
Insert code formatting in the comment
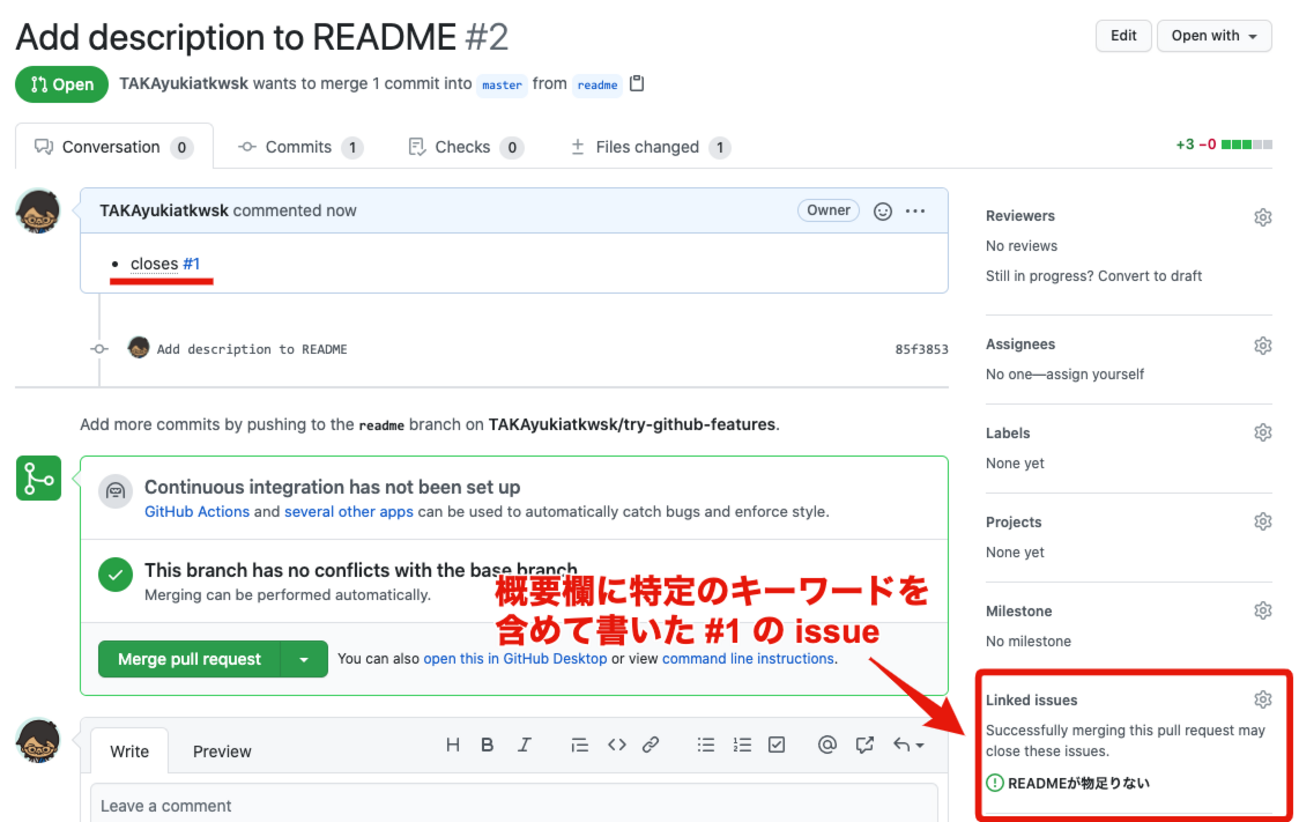[617, 745]
